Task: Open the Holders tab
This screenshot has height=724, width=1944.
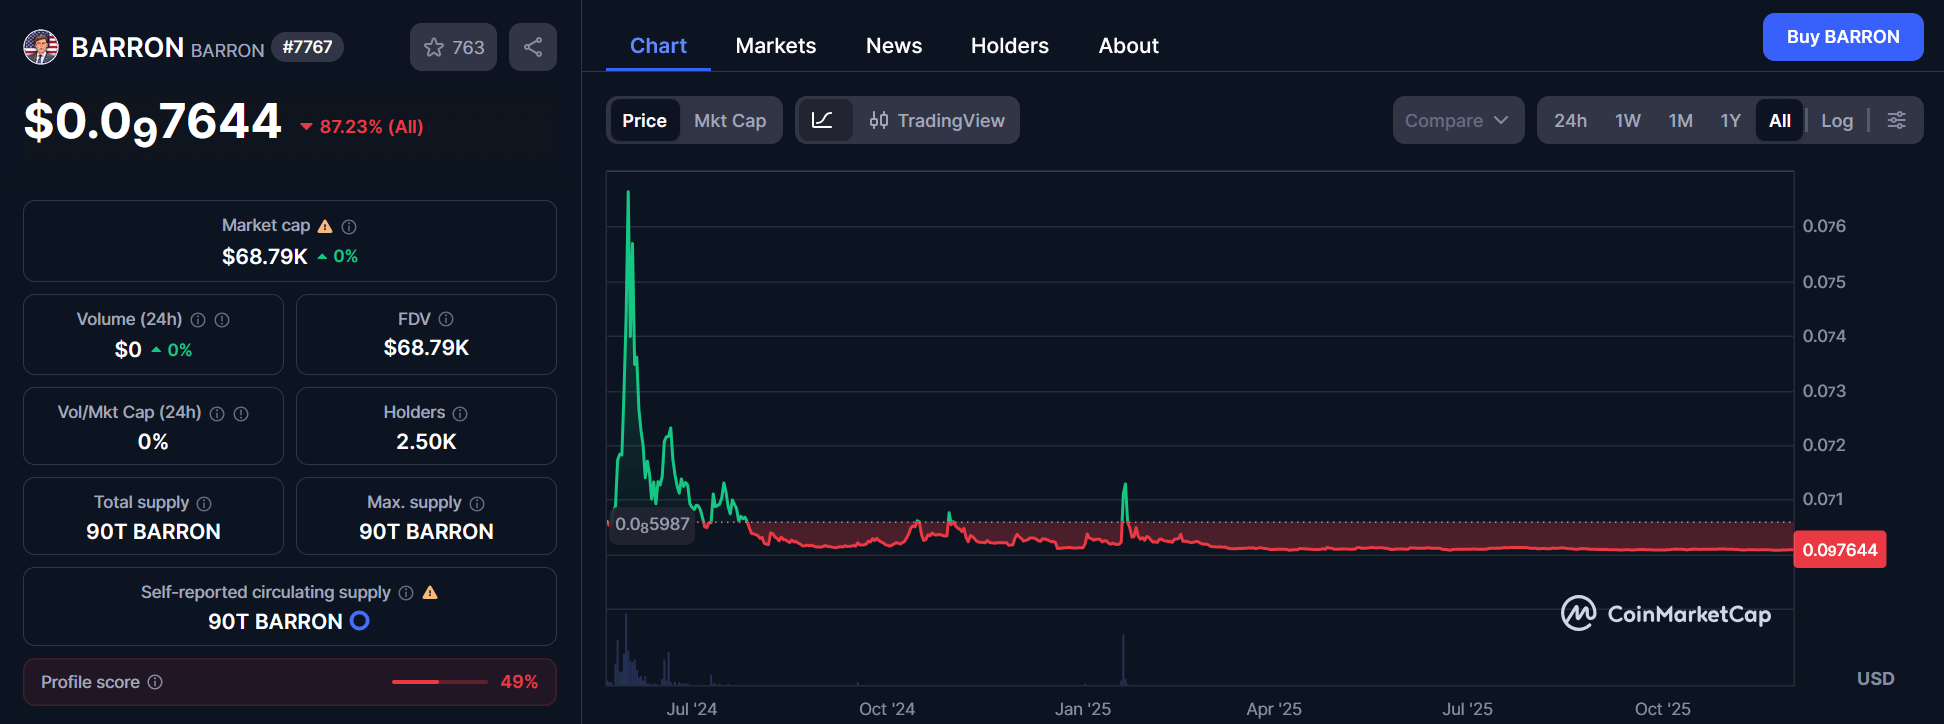Action: tap(1010, 46)
